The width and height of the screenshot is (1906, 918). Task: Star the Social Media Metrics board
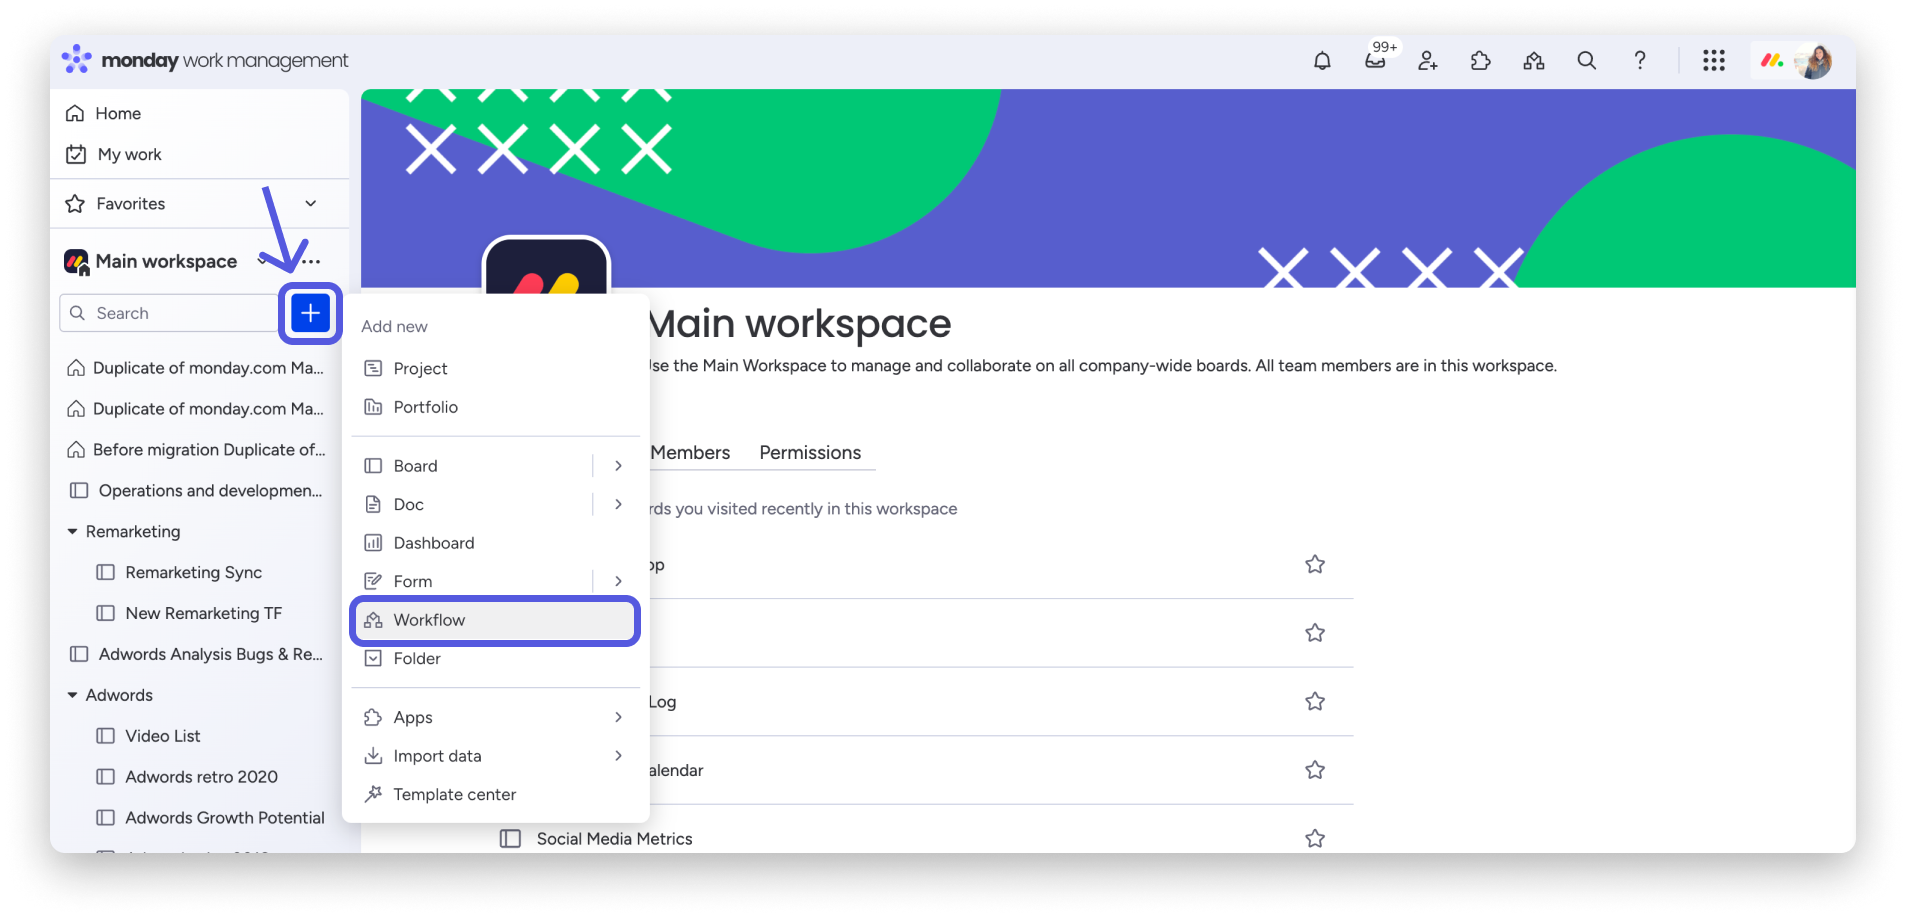1314,838
